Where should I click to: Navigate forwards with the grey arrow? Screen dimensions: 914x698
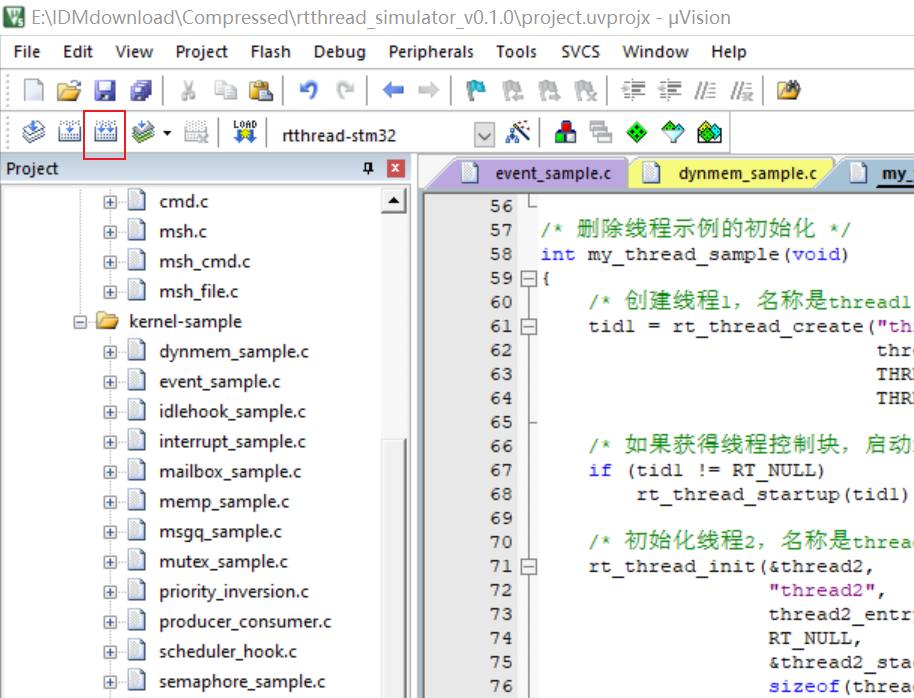[x=428, y=90]
